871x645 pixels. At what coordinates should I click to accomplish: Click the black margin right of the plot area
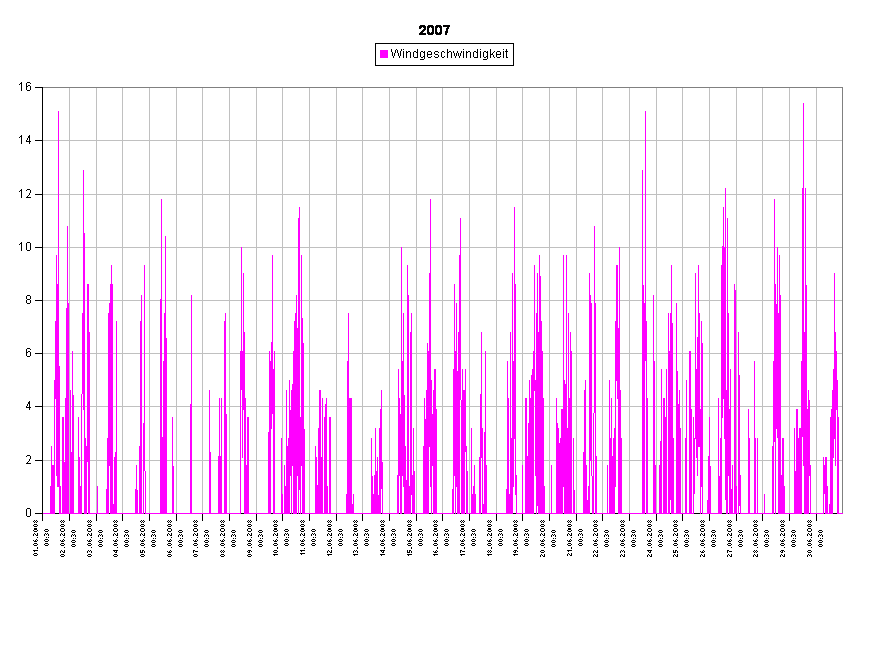click(x=856, y=300)
